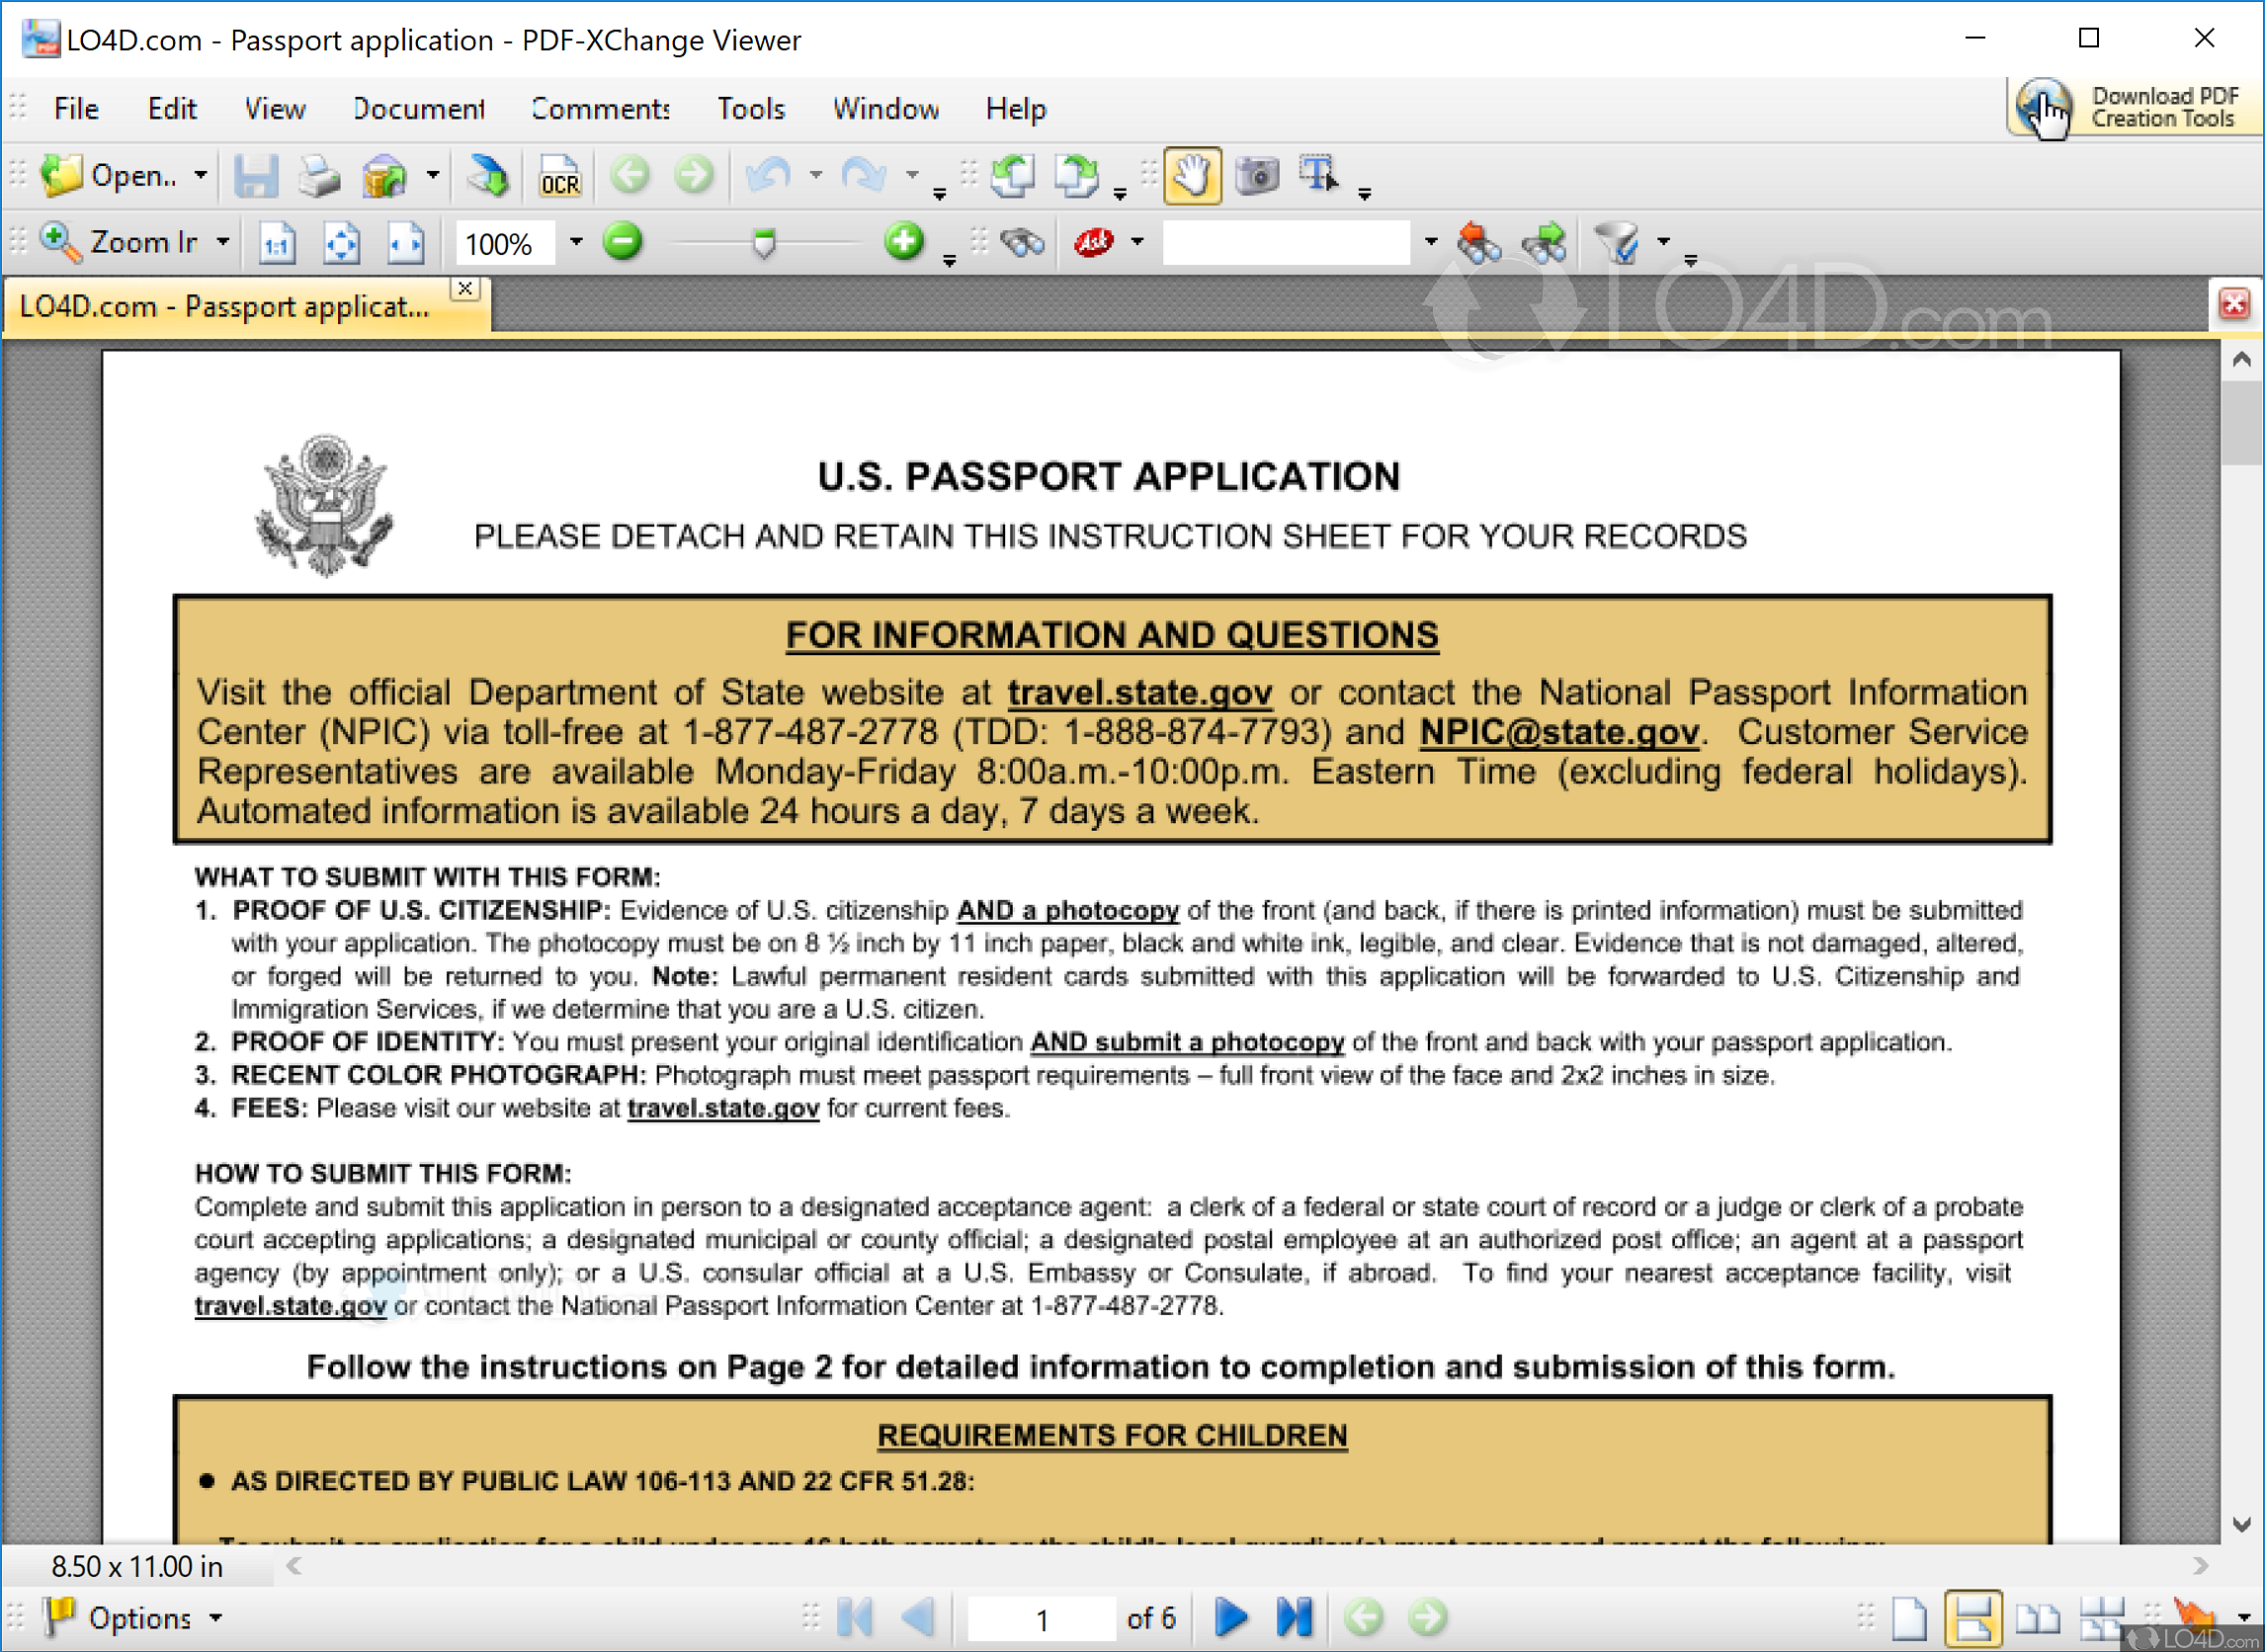Toggle the Hand tool
This screenshot has width=2265, height=1652.
tap(1192, 176)
